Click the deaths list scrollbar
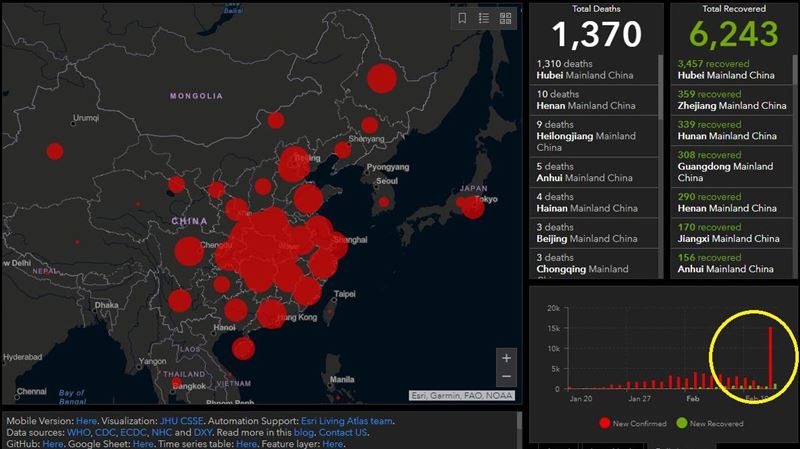 661,87
